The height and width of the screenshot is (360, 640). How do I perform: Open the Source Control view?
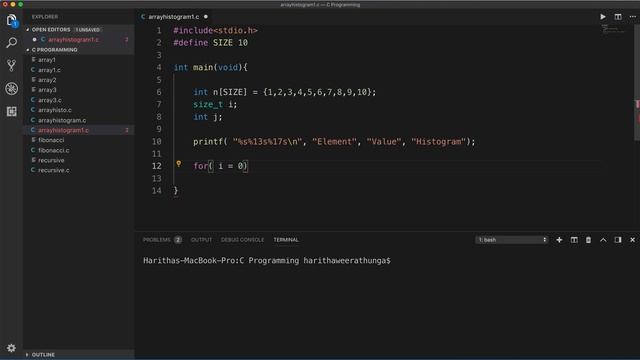(11, 65)
